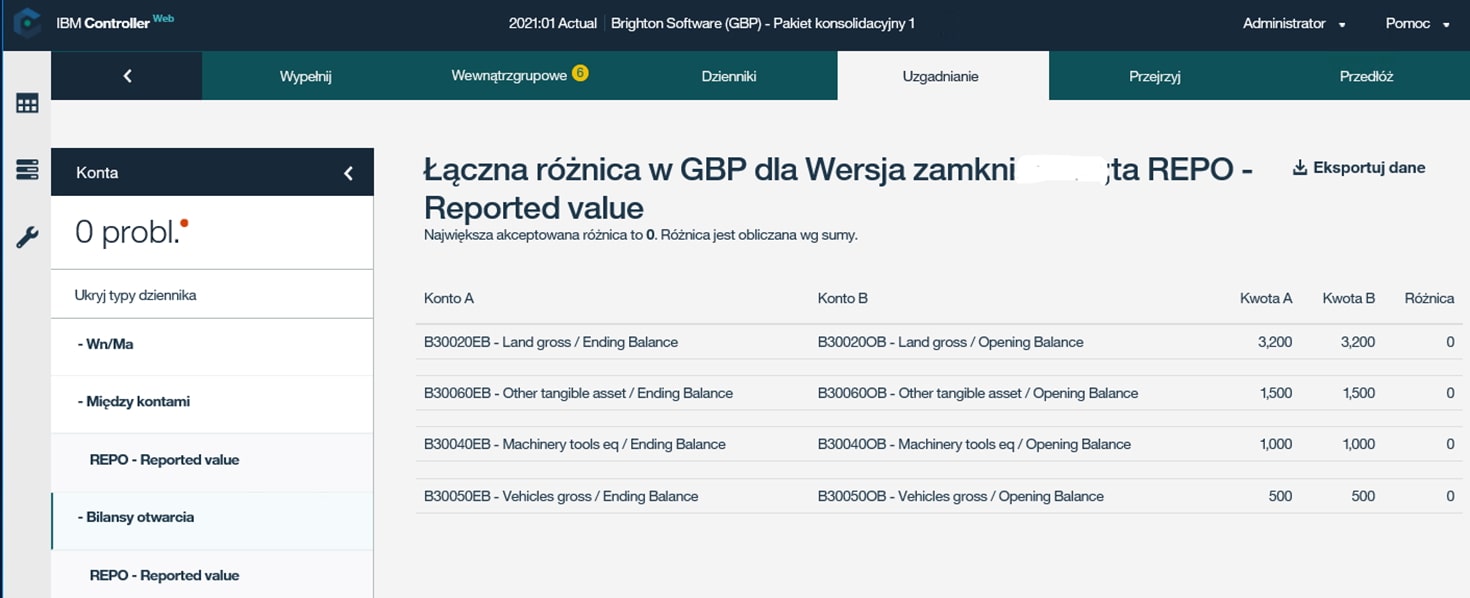Click Ukryj typy dziennika link

pos(135,295)
